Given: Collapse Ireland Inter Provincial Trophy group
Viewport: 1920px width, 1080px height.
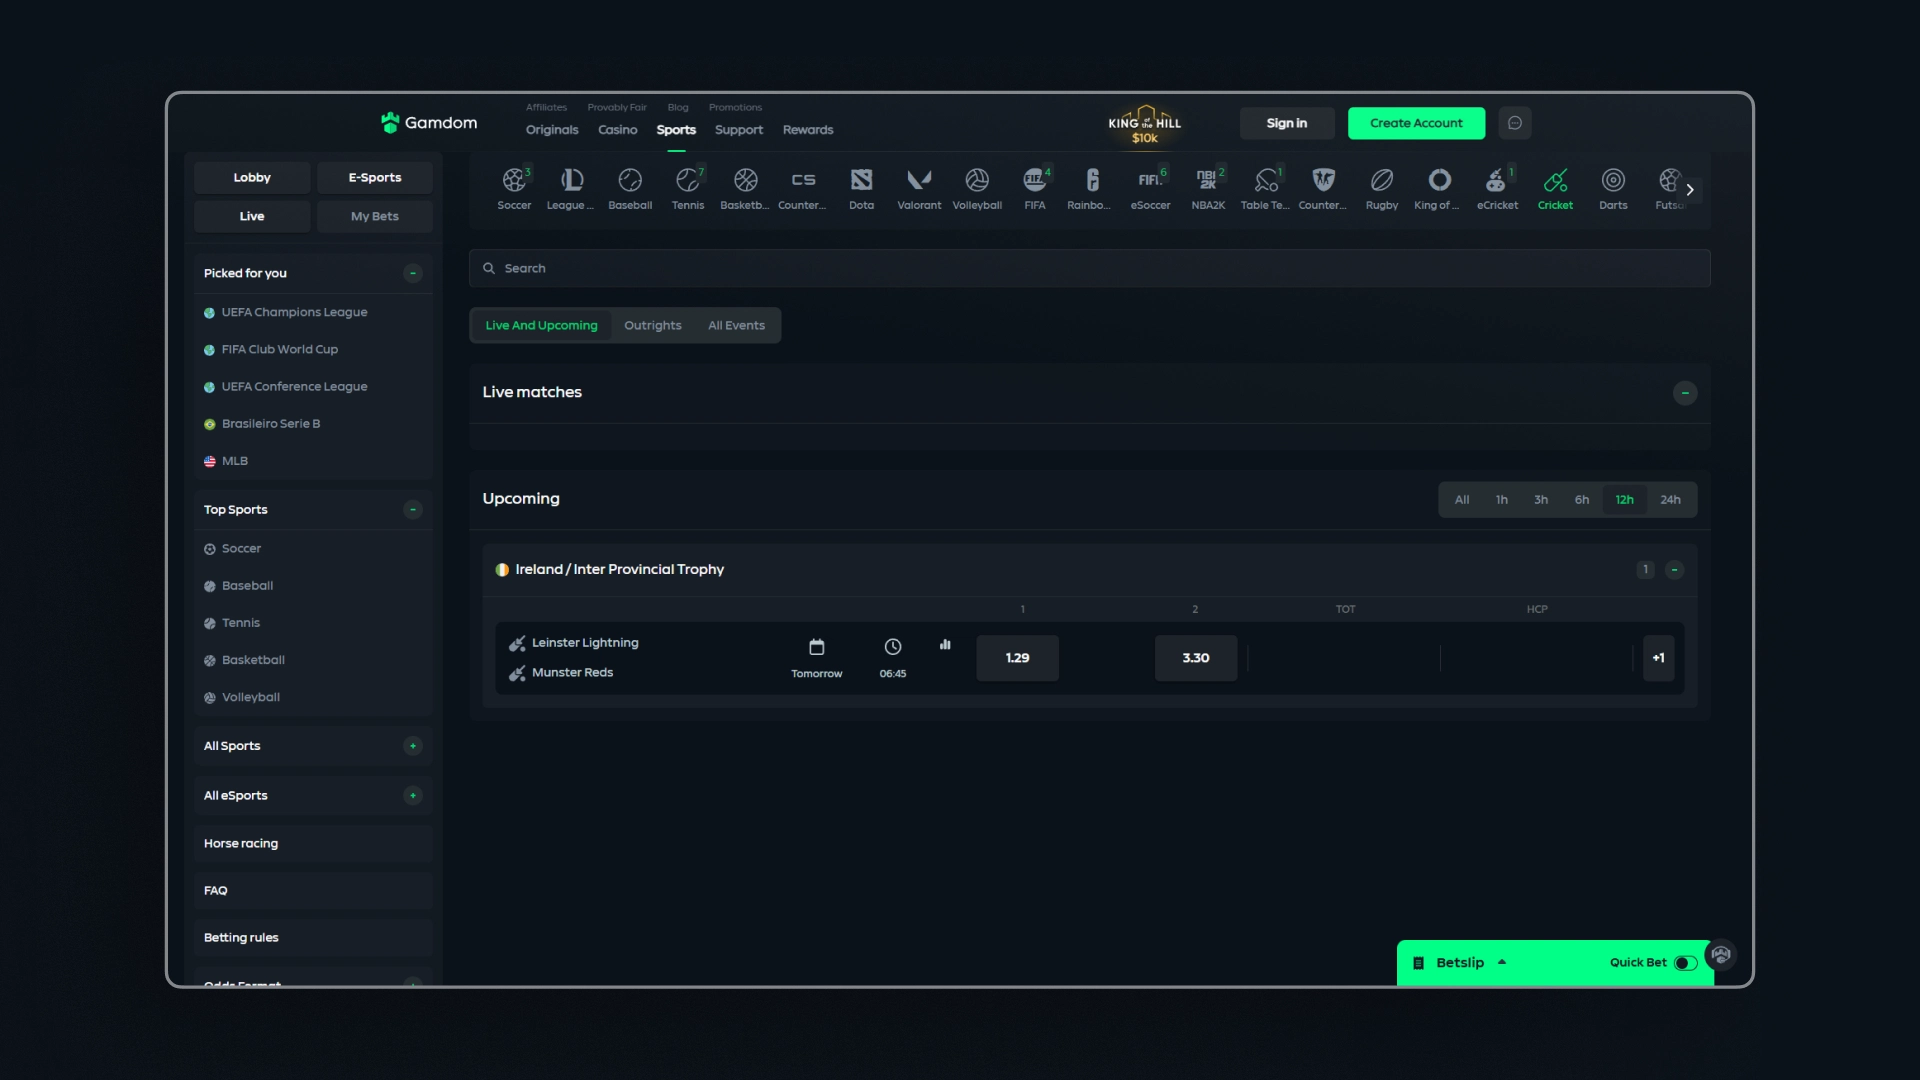Looking at the screenshot, I should tap(1674, 570).
